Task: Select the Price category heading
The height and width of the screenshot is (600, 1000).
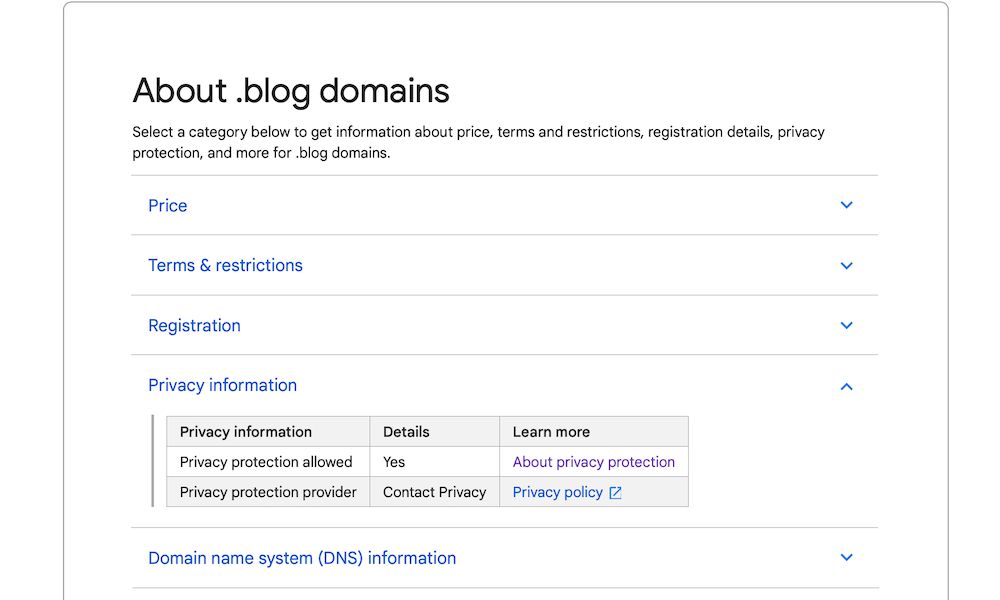Action: pyautogui.click(x=167, y=205)
